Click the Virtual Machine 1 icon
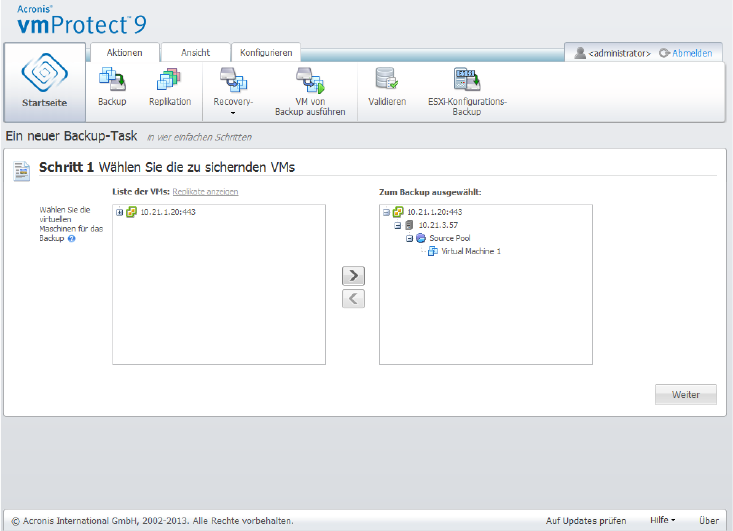Screen dimensions: 733x531 click(433, 251)
